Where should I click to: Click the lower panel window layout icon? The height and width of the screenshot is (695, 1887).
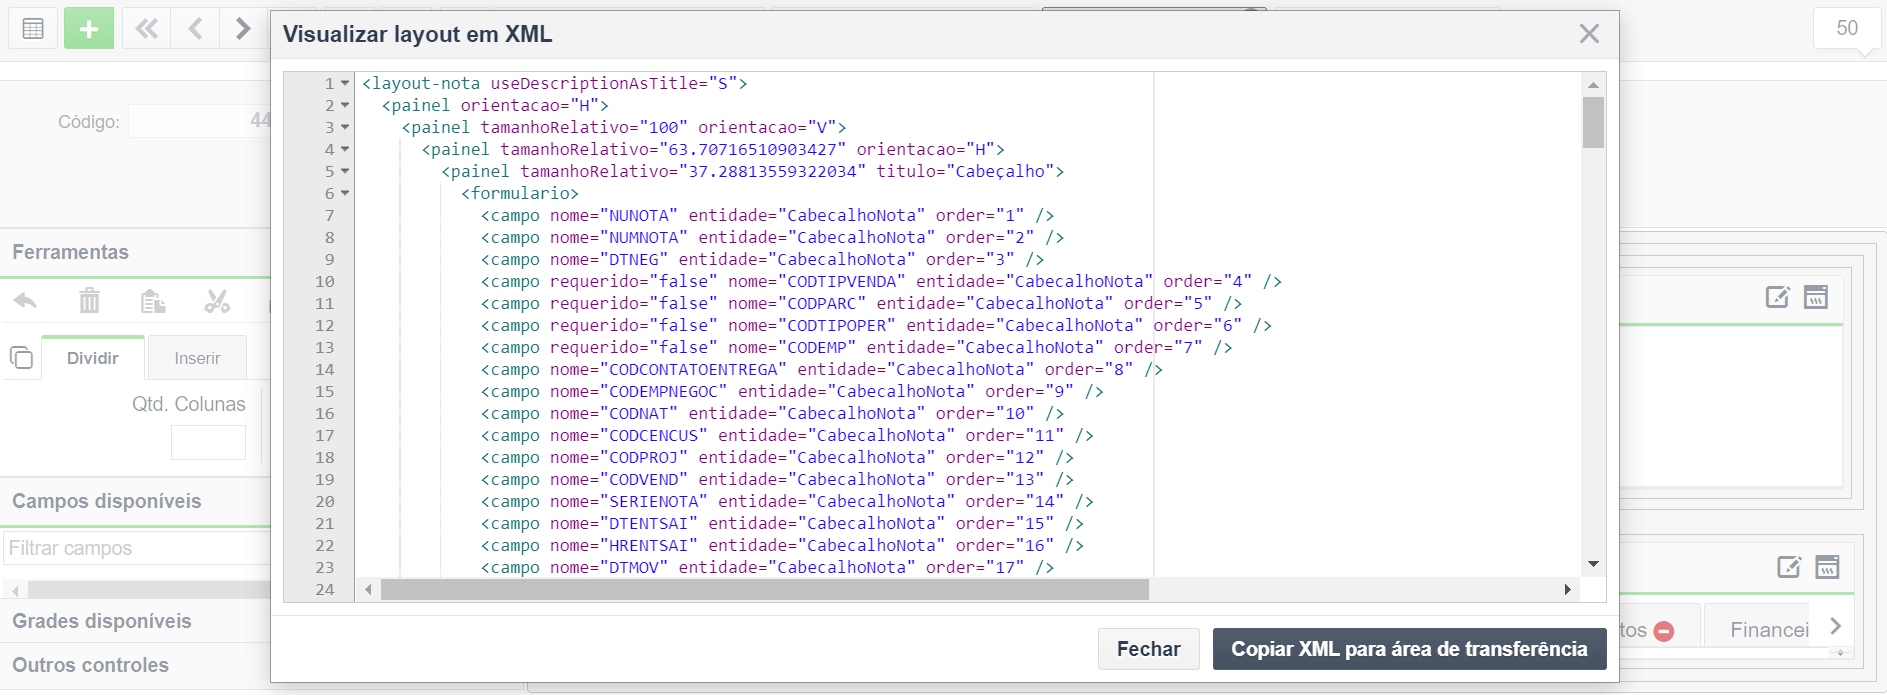[x=1827, y=567]
